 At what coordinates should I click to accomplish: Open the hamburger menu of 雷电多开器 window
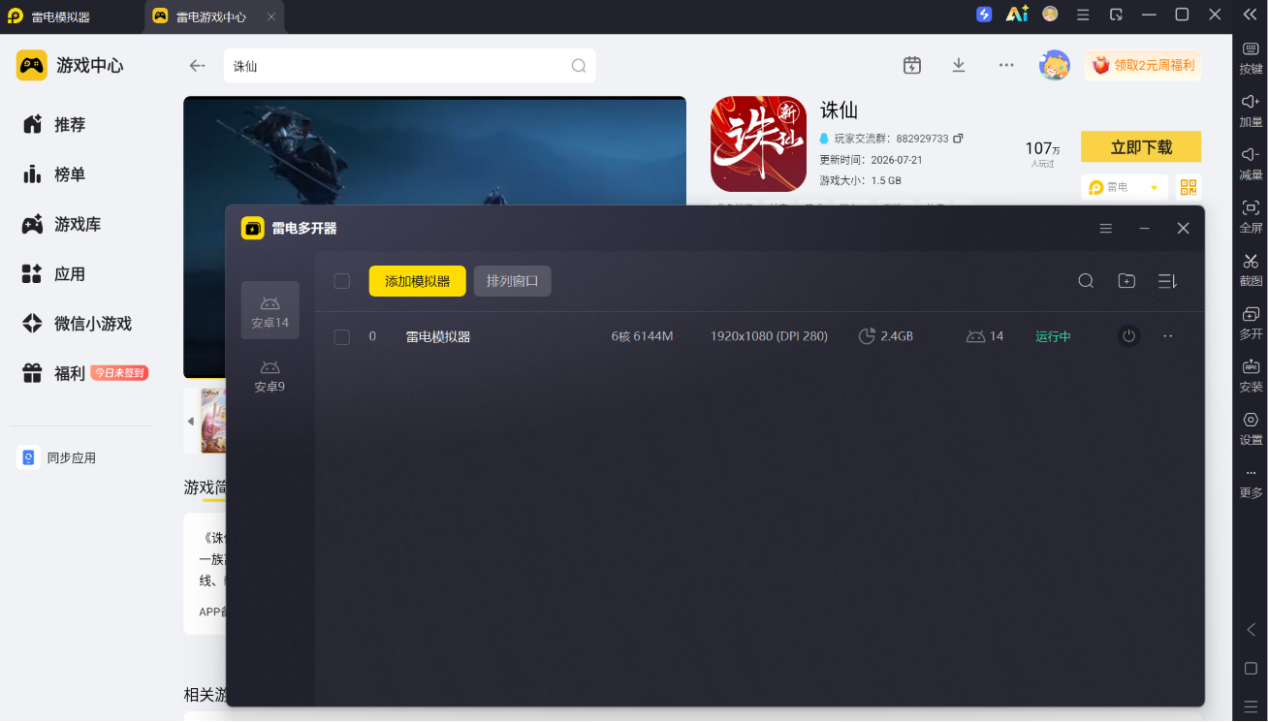point(1106,228)
